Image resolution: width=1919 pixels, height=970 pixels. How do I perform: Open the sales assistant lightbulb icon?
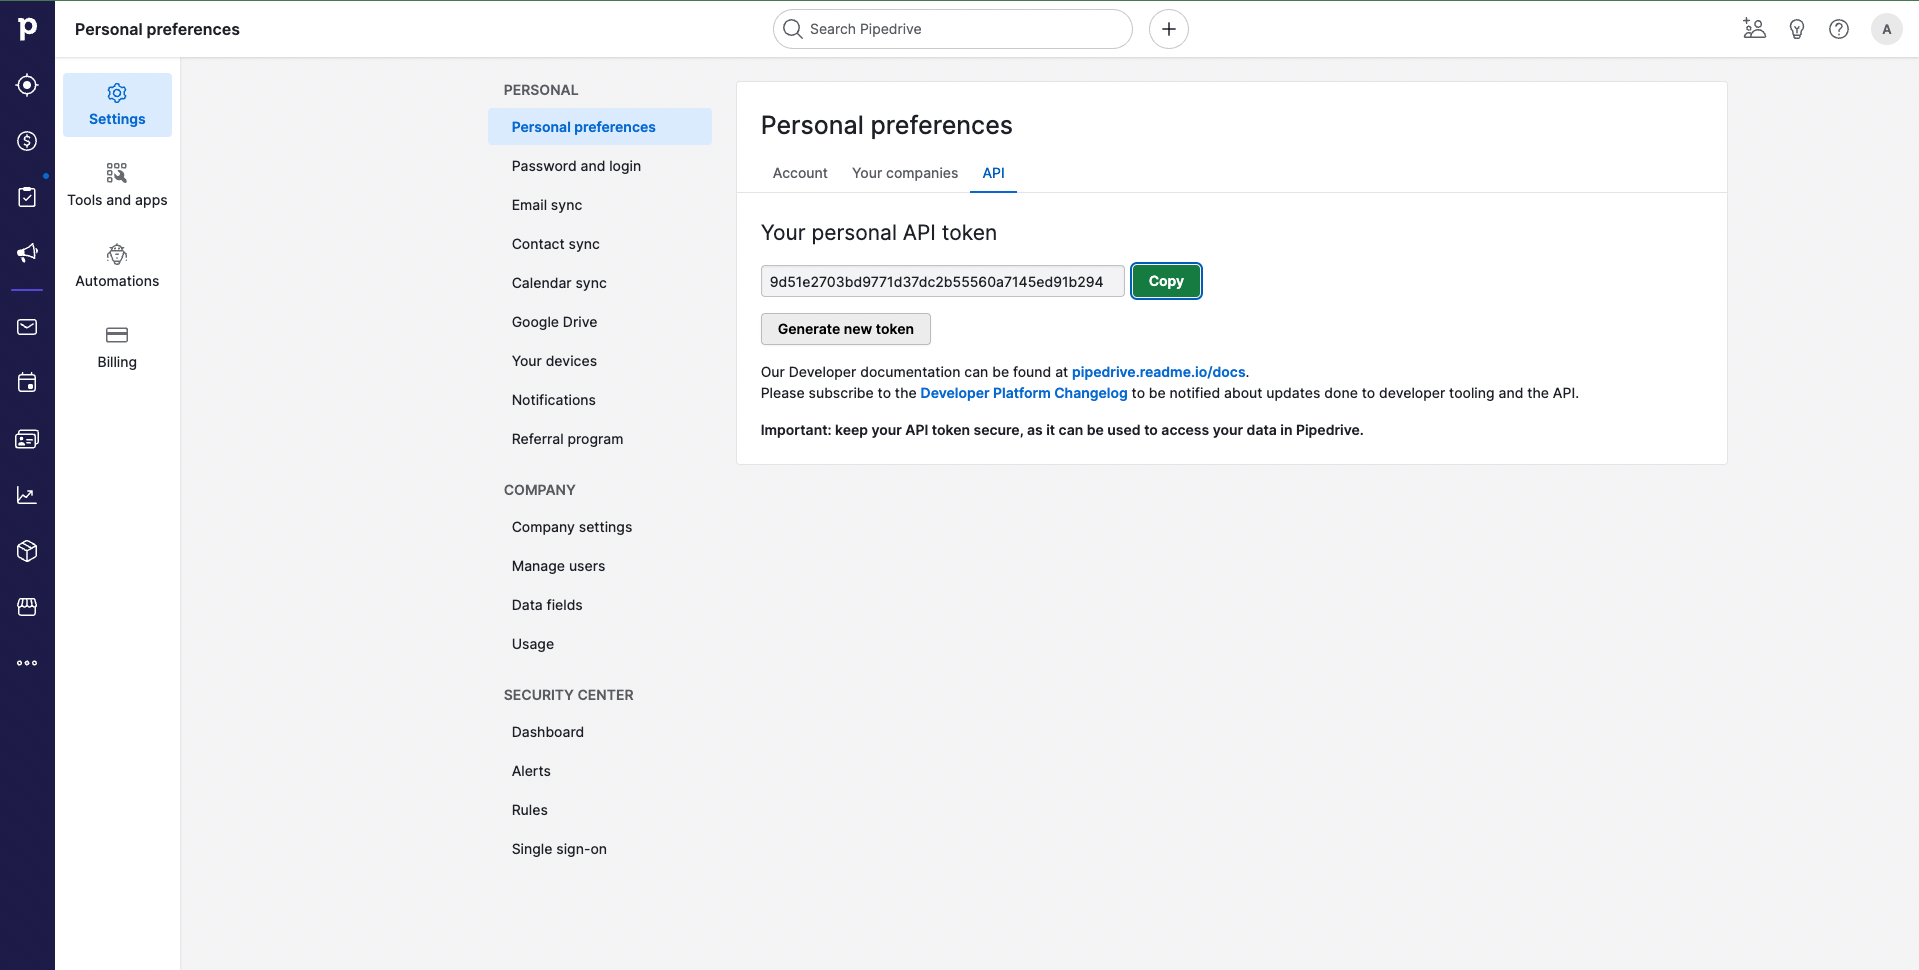[x=1796, y=29]
